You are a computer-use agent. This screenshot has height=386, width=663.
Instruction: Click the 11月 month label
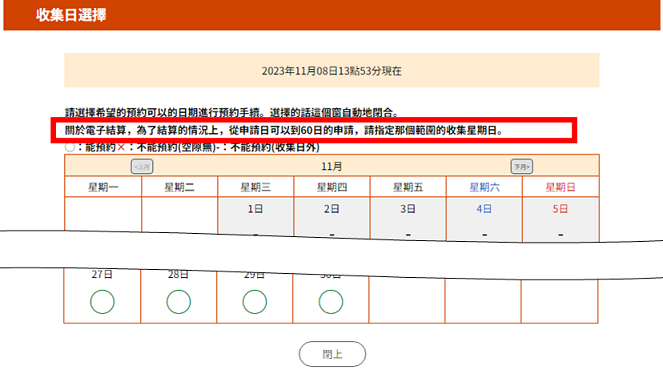pyautogui.click(x=332, y=167)
